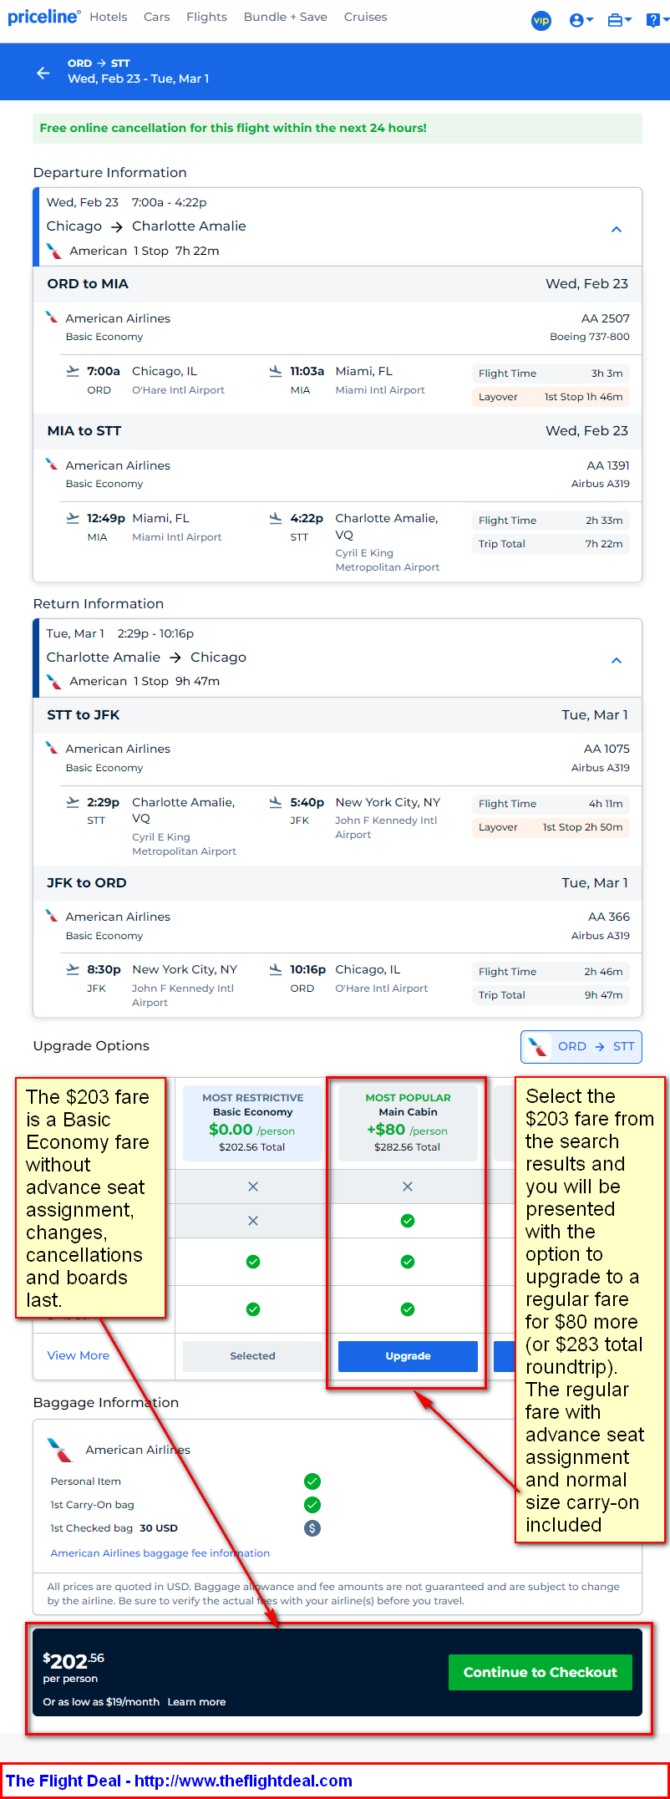Open the Bundle + Save menu item
This screenshot has height=1799, width=670.
(x=285, y=17)
